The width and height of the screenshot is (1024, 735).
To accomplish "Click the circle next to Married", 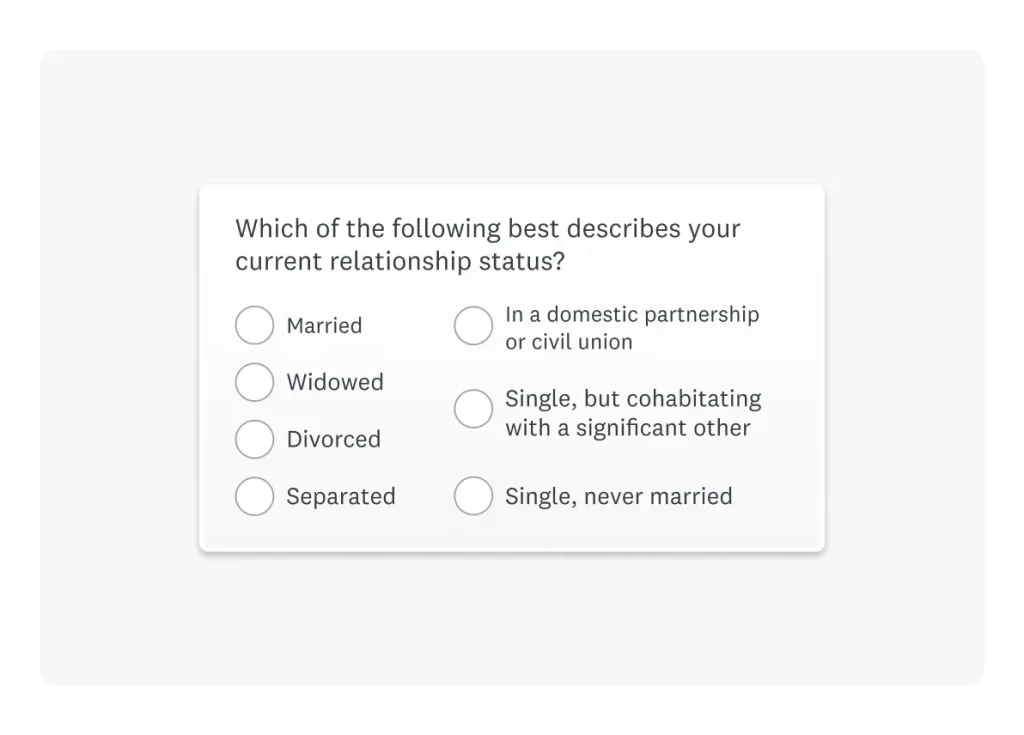I will pos(254,325).
